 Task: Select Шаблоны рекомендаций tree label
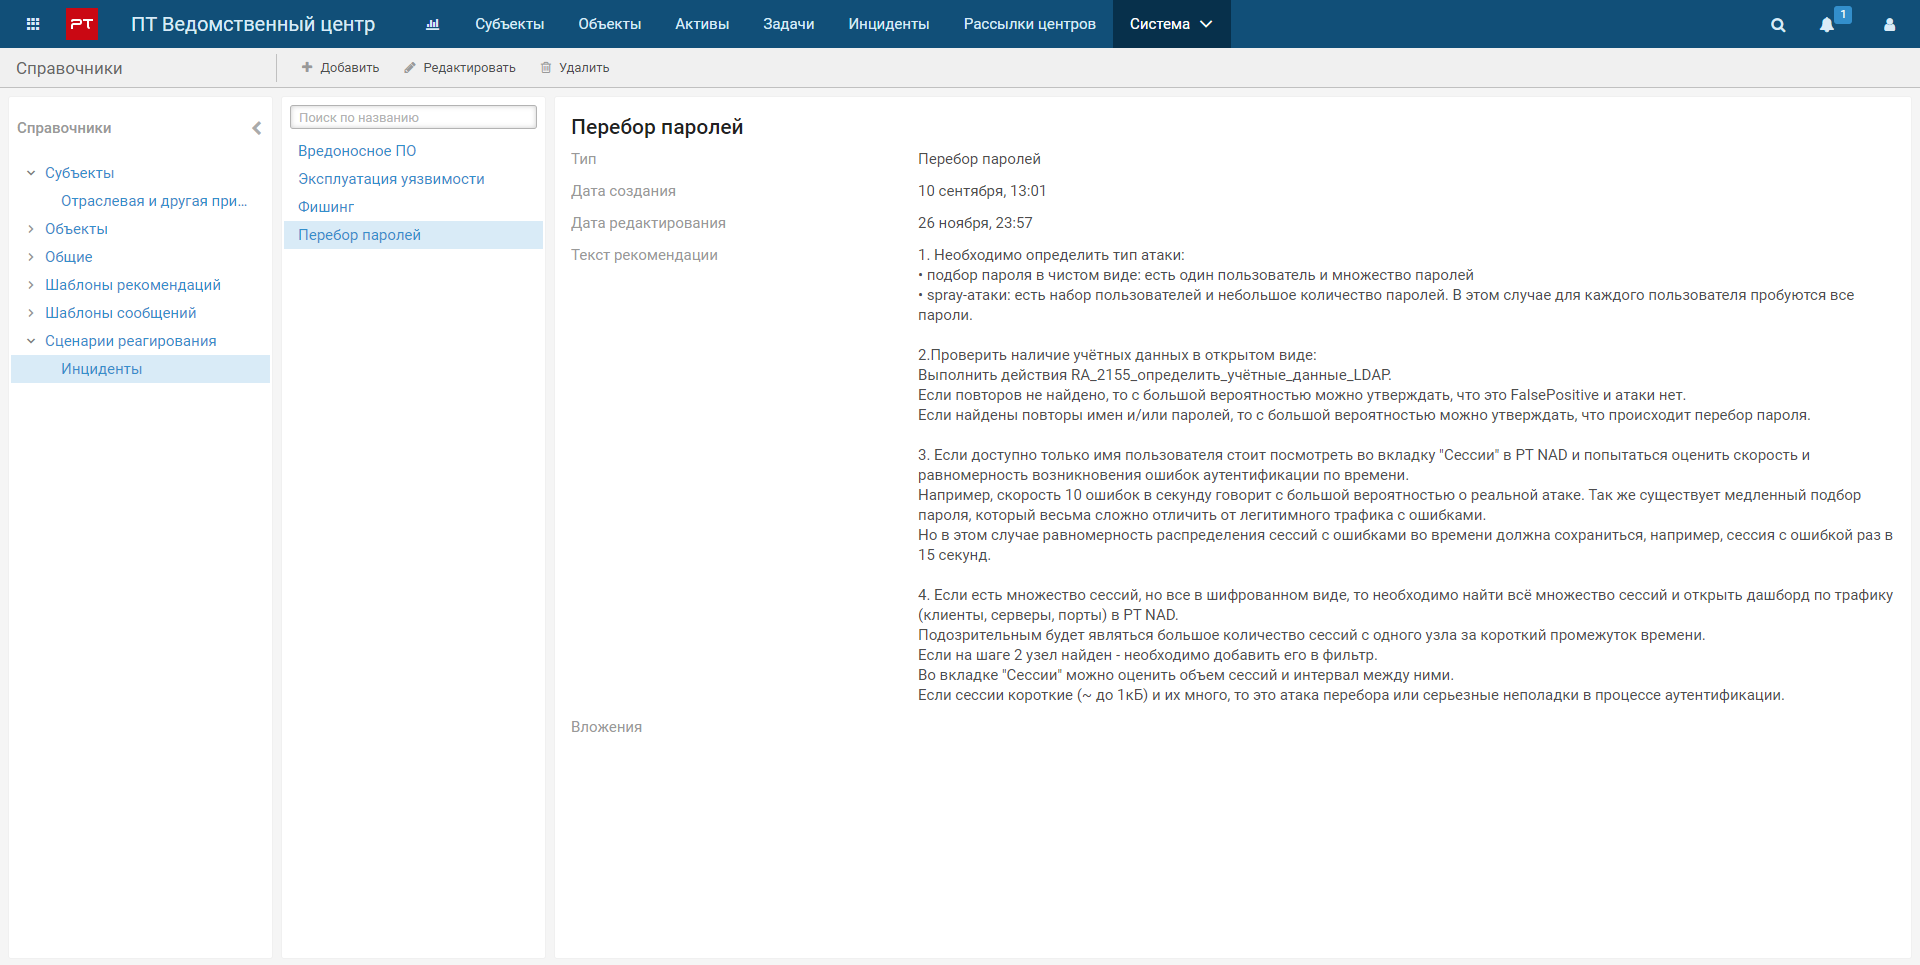click(x=133, y=285)
